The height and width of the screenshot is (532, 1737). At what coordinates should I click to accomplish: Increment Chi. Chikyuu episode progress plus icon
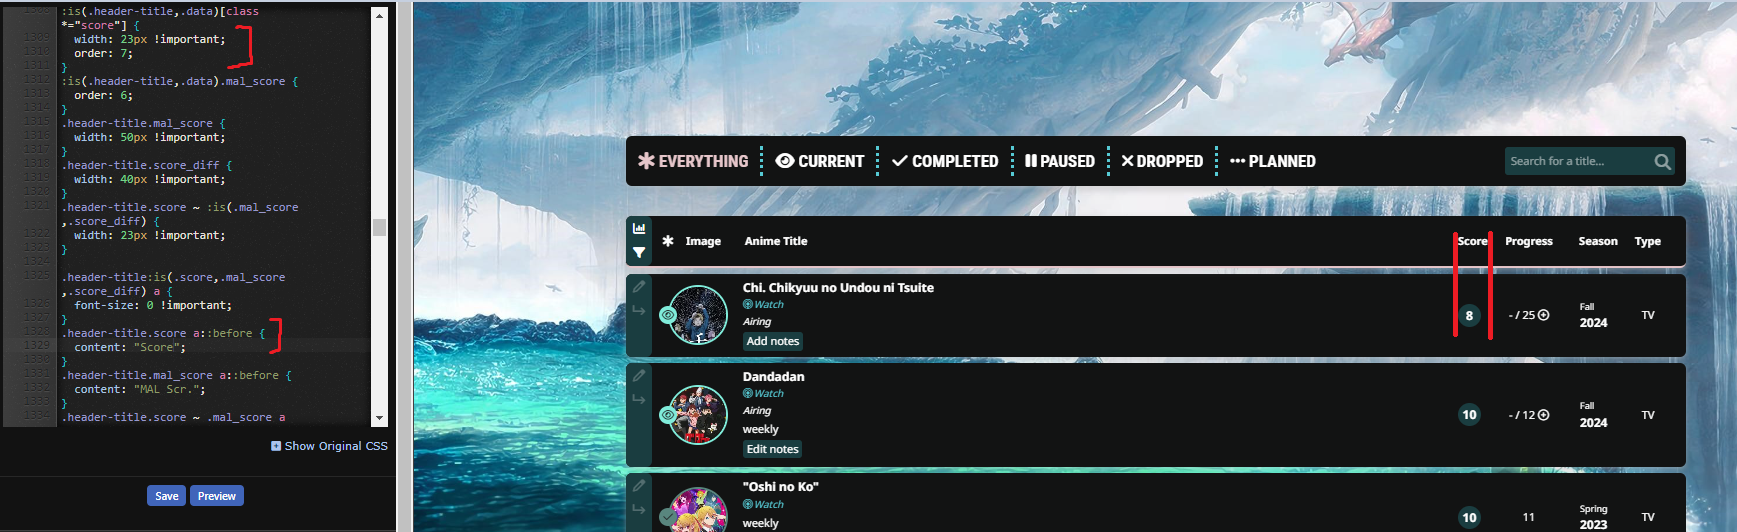[1543, 315]
